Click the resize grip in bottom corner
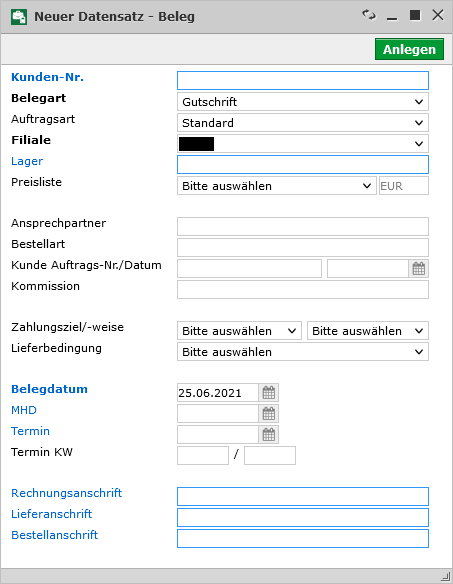 446,577
